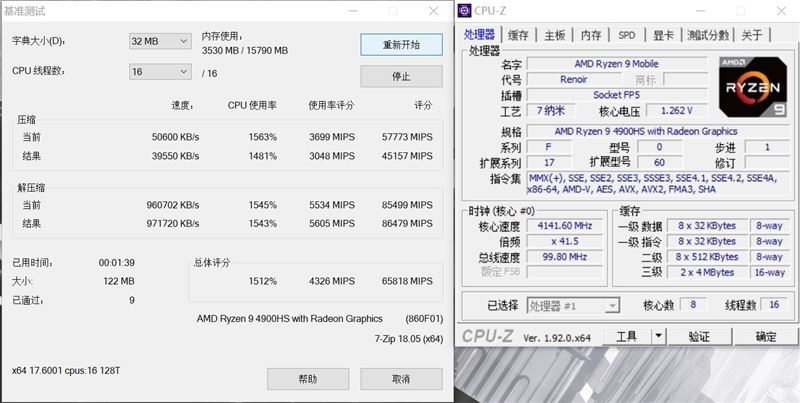Select the SPD tab
The width and height of the screenshot is (800, 403).
[x=627, y=35]
